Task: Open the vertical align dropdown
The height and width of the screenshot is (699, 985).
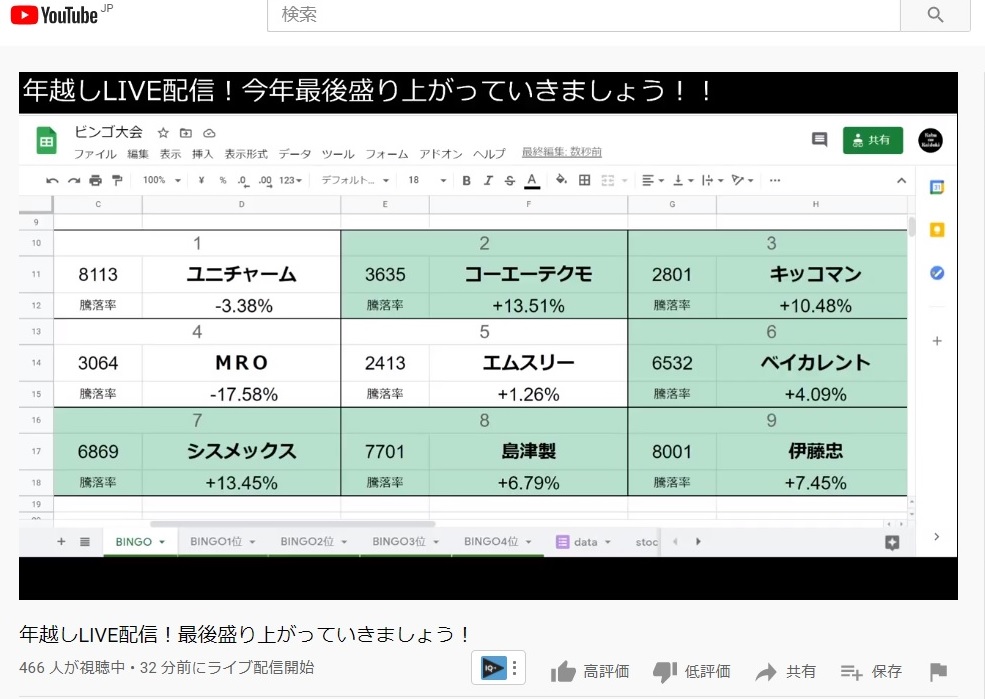Action: (x=683, y=181)
